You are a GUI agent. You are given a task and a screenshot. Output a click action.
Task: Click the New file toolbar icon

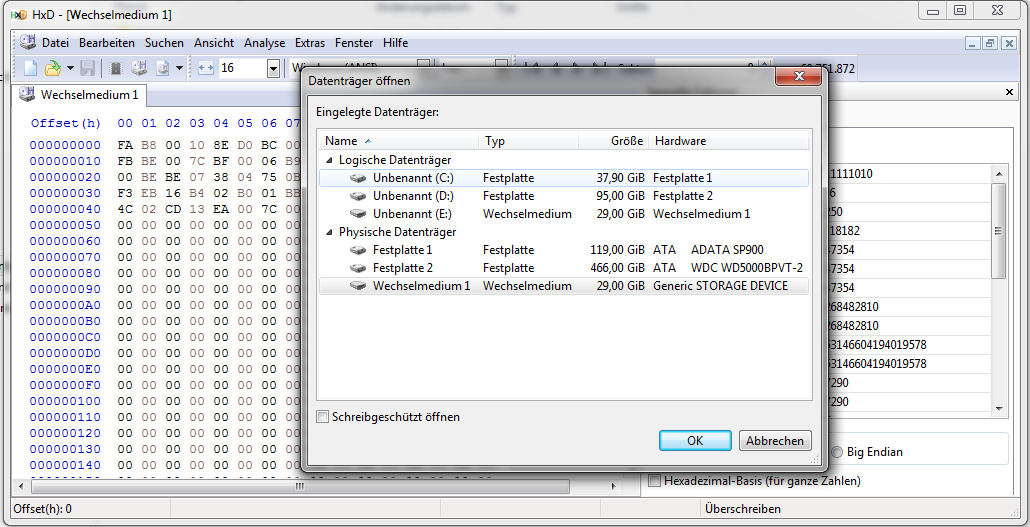[x=30, y=68]
